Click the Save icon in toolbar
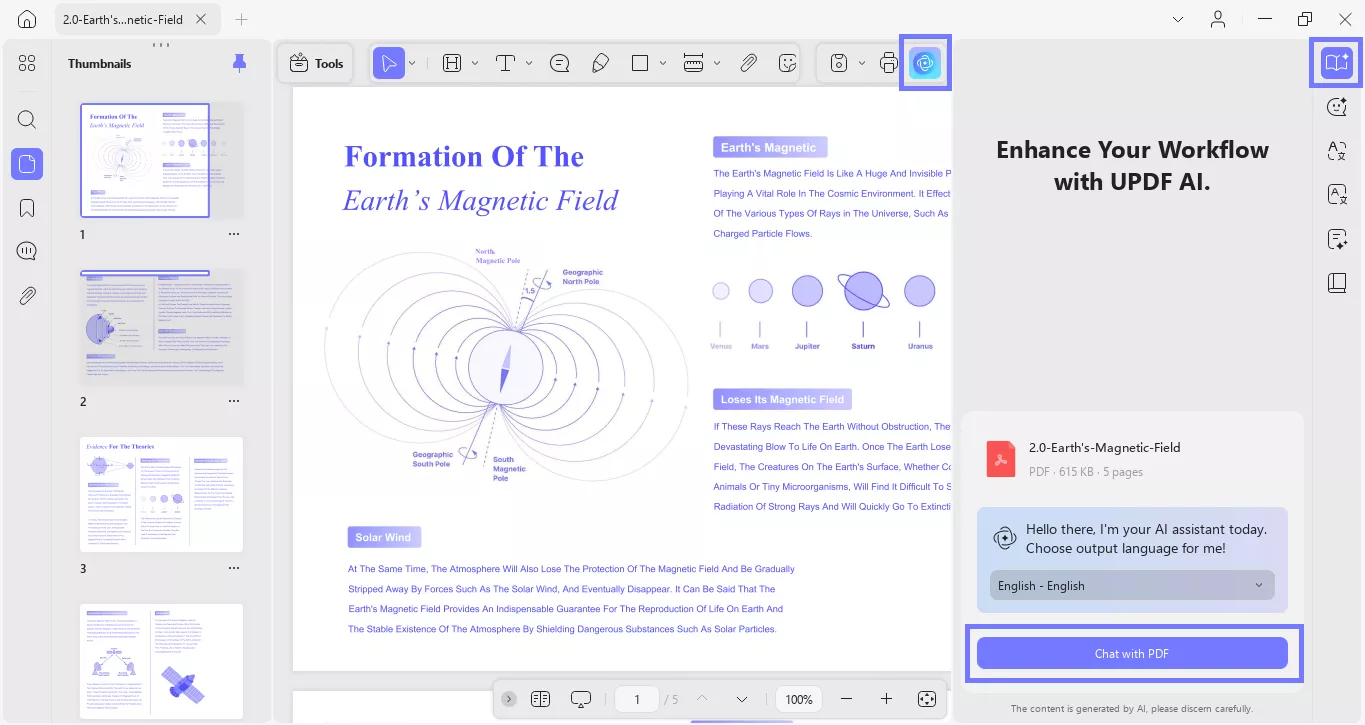The height and width of the screenshot is (725, 1365). click(x=839, y=64)
